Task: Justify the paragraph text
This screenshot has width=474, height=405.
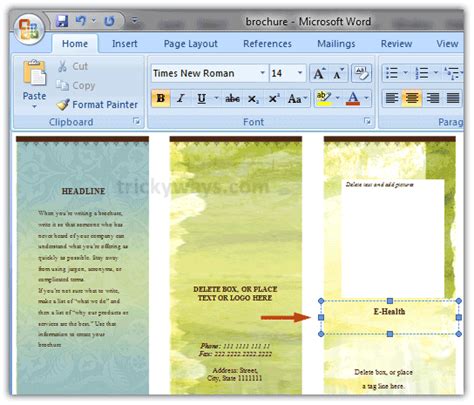Action: (453, 98)
